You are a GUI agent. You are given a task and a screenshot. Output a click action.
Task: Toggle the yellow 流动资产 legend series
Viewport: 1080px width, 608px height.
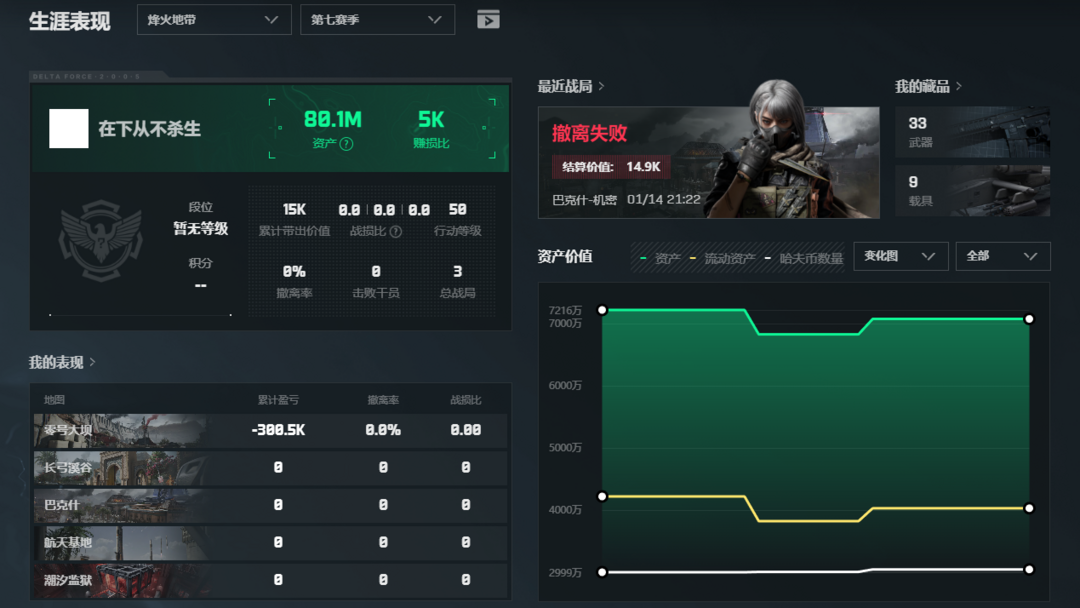pyautogui.click(x=723, y=258)
